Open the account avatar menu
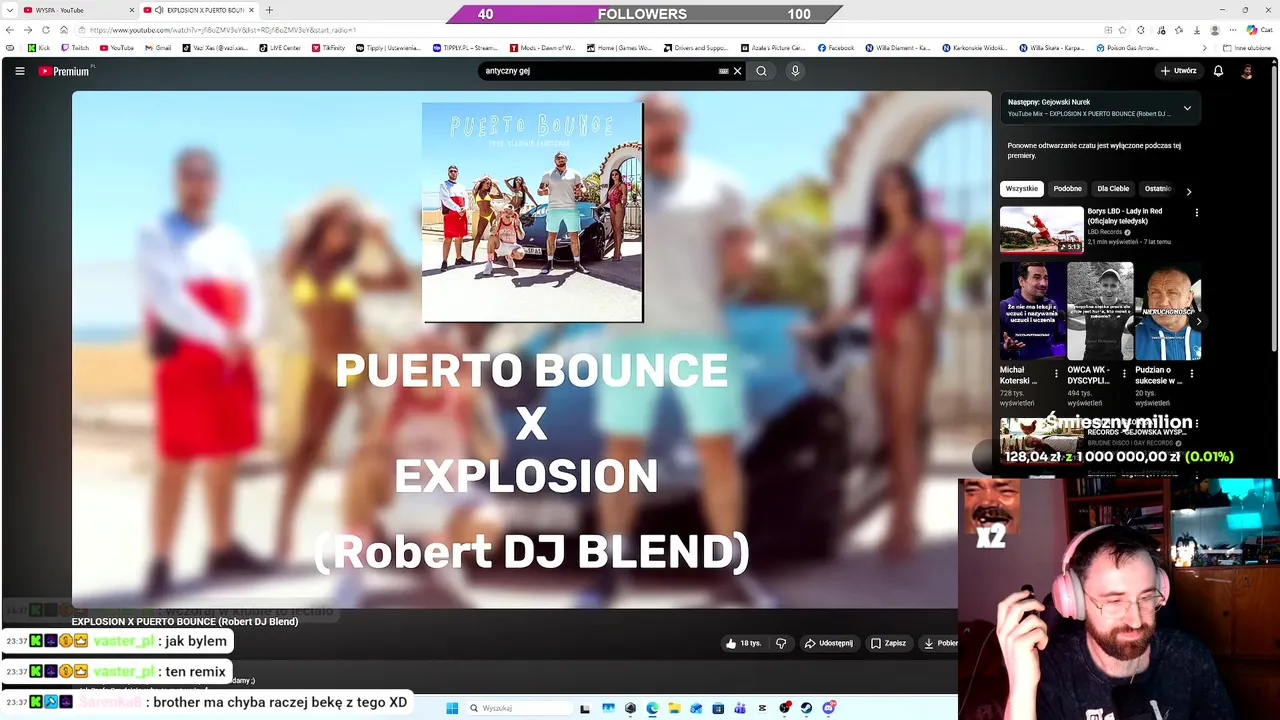 (x=1246, y=71)
